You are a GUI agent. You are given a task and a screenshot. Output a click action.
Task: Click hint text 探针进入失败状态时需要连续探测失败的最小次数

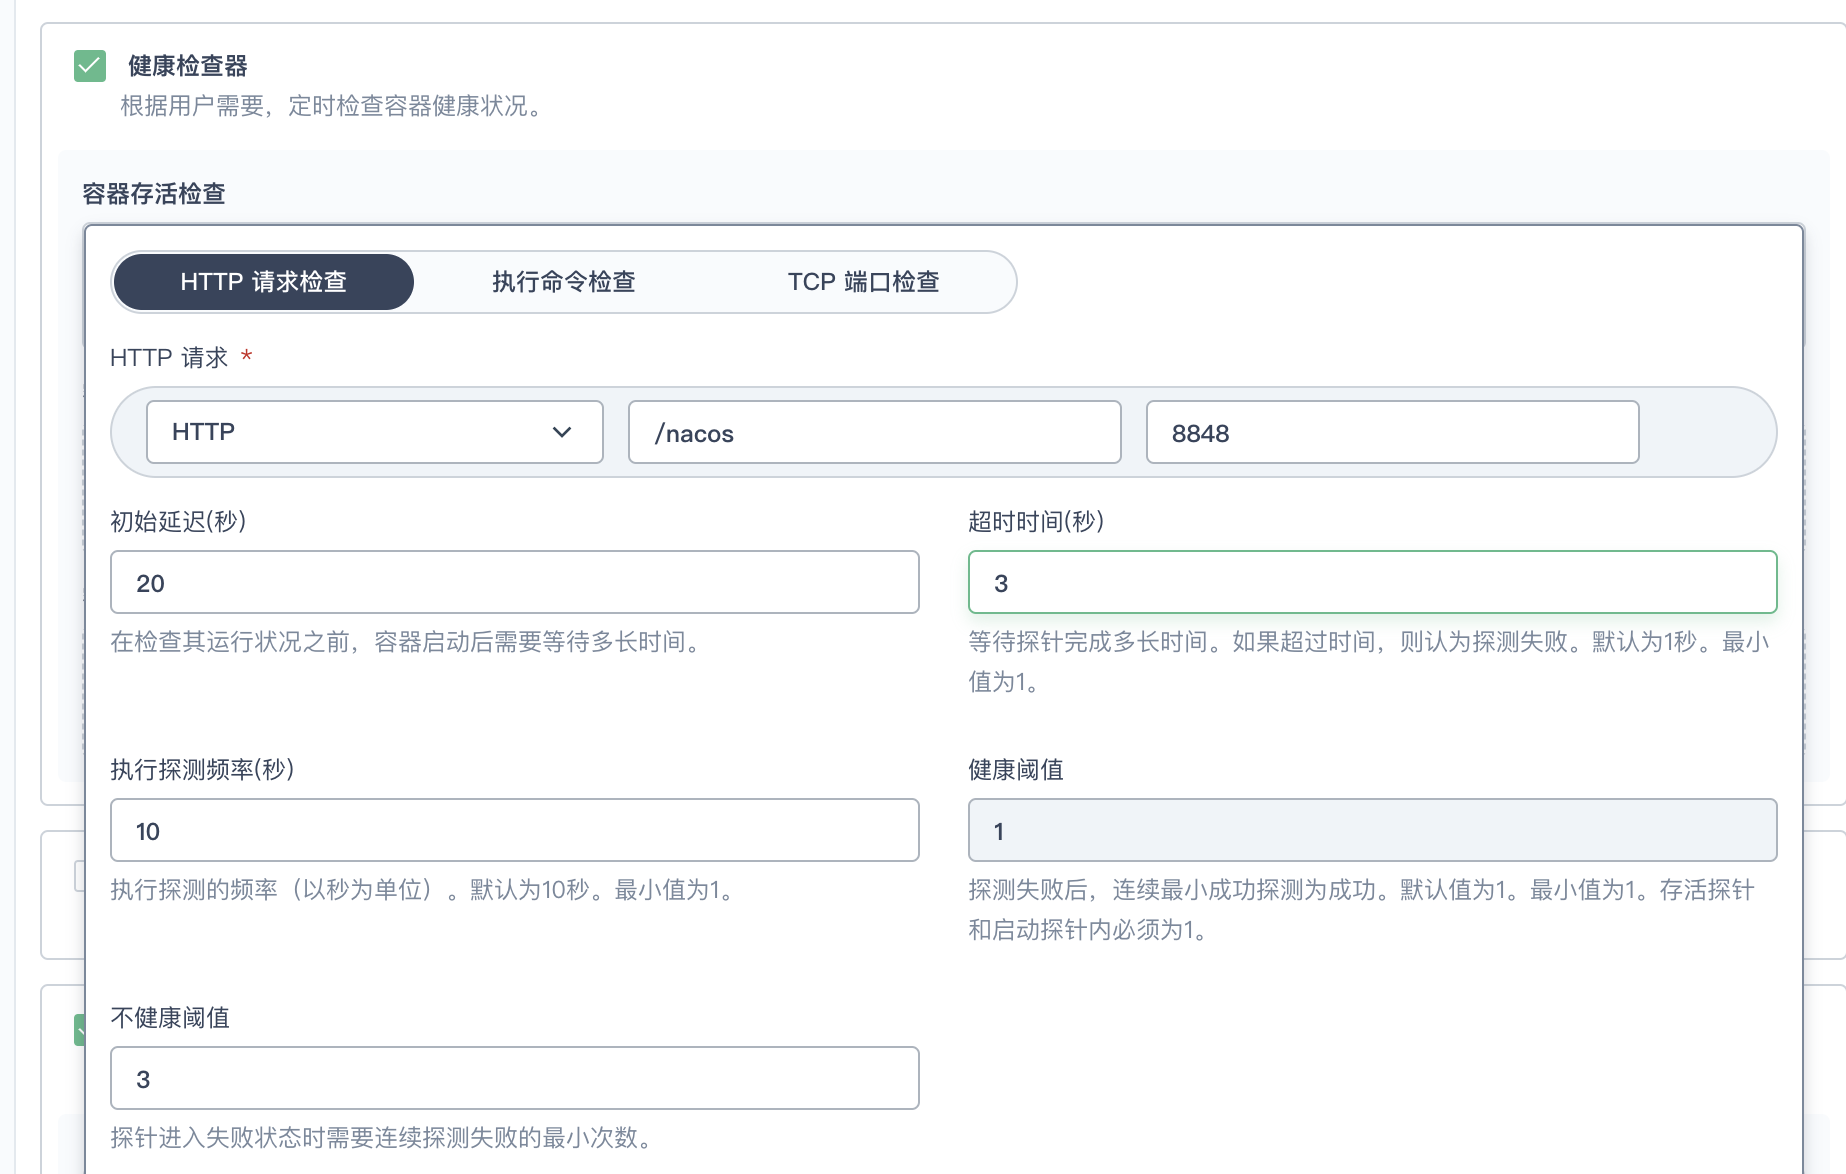pos(374,1138)
